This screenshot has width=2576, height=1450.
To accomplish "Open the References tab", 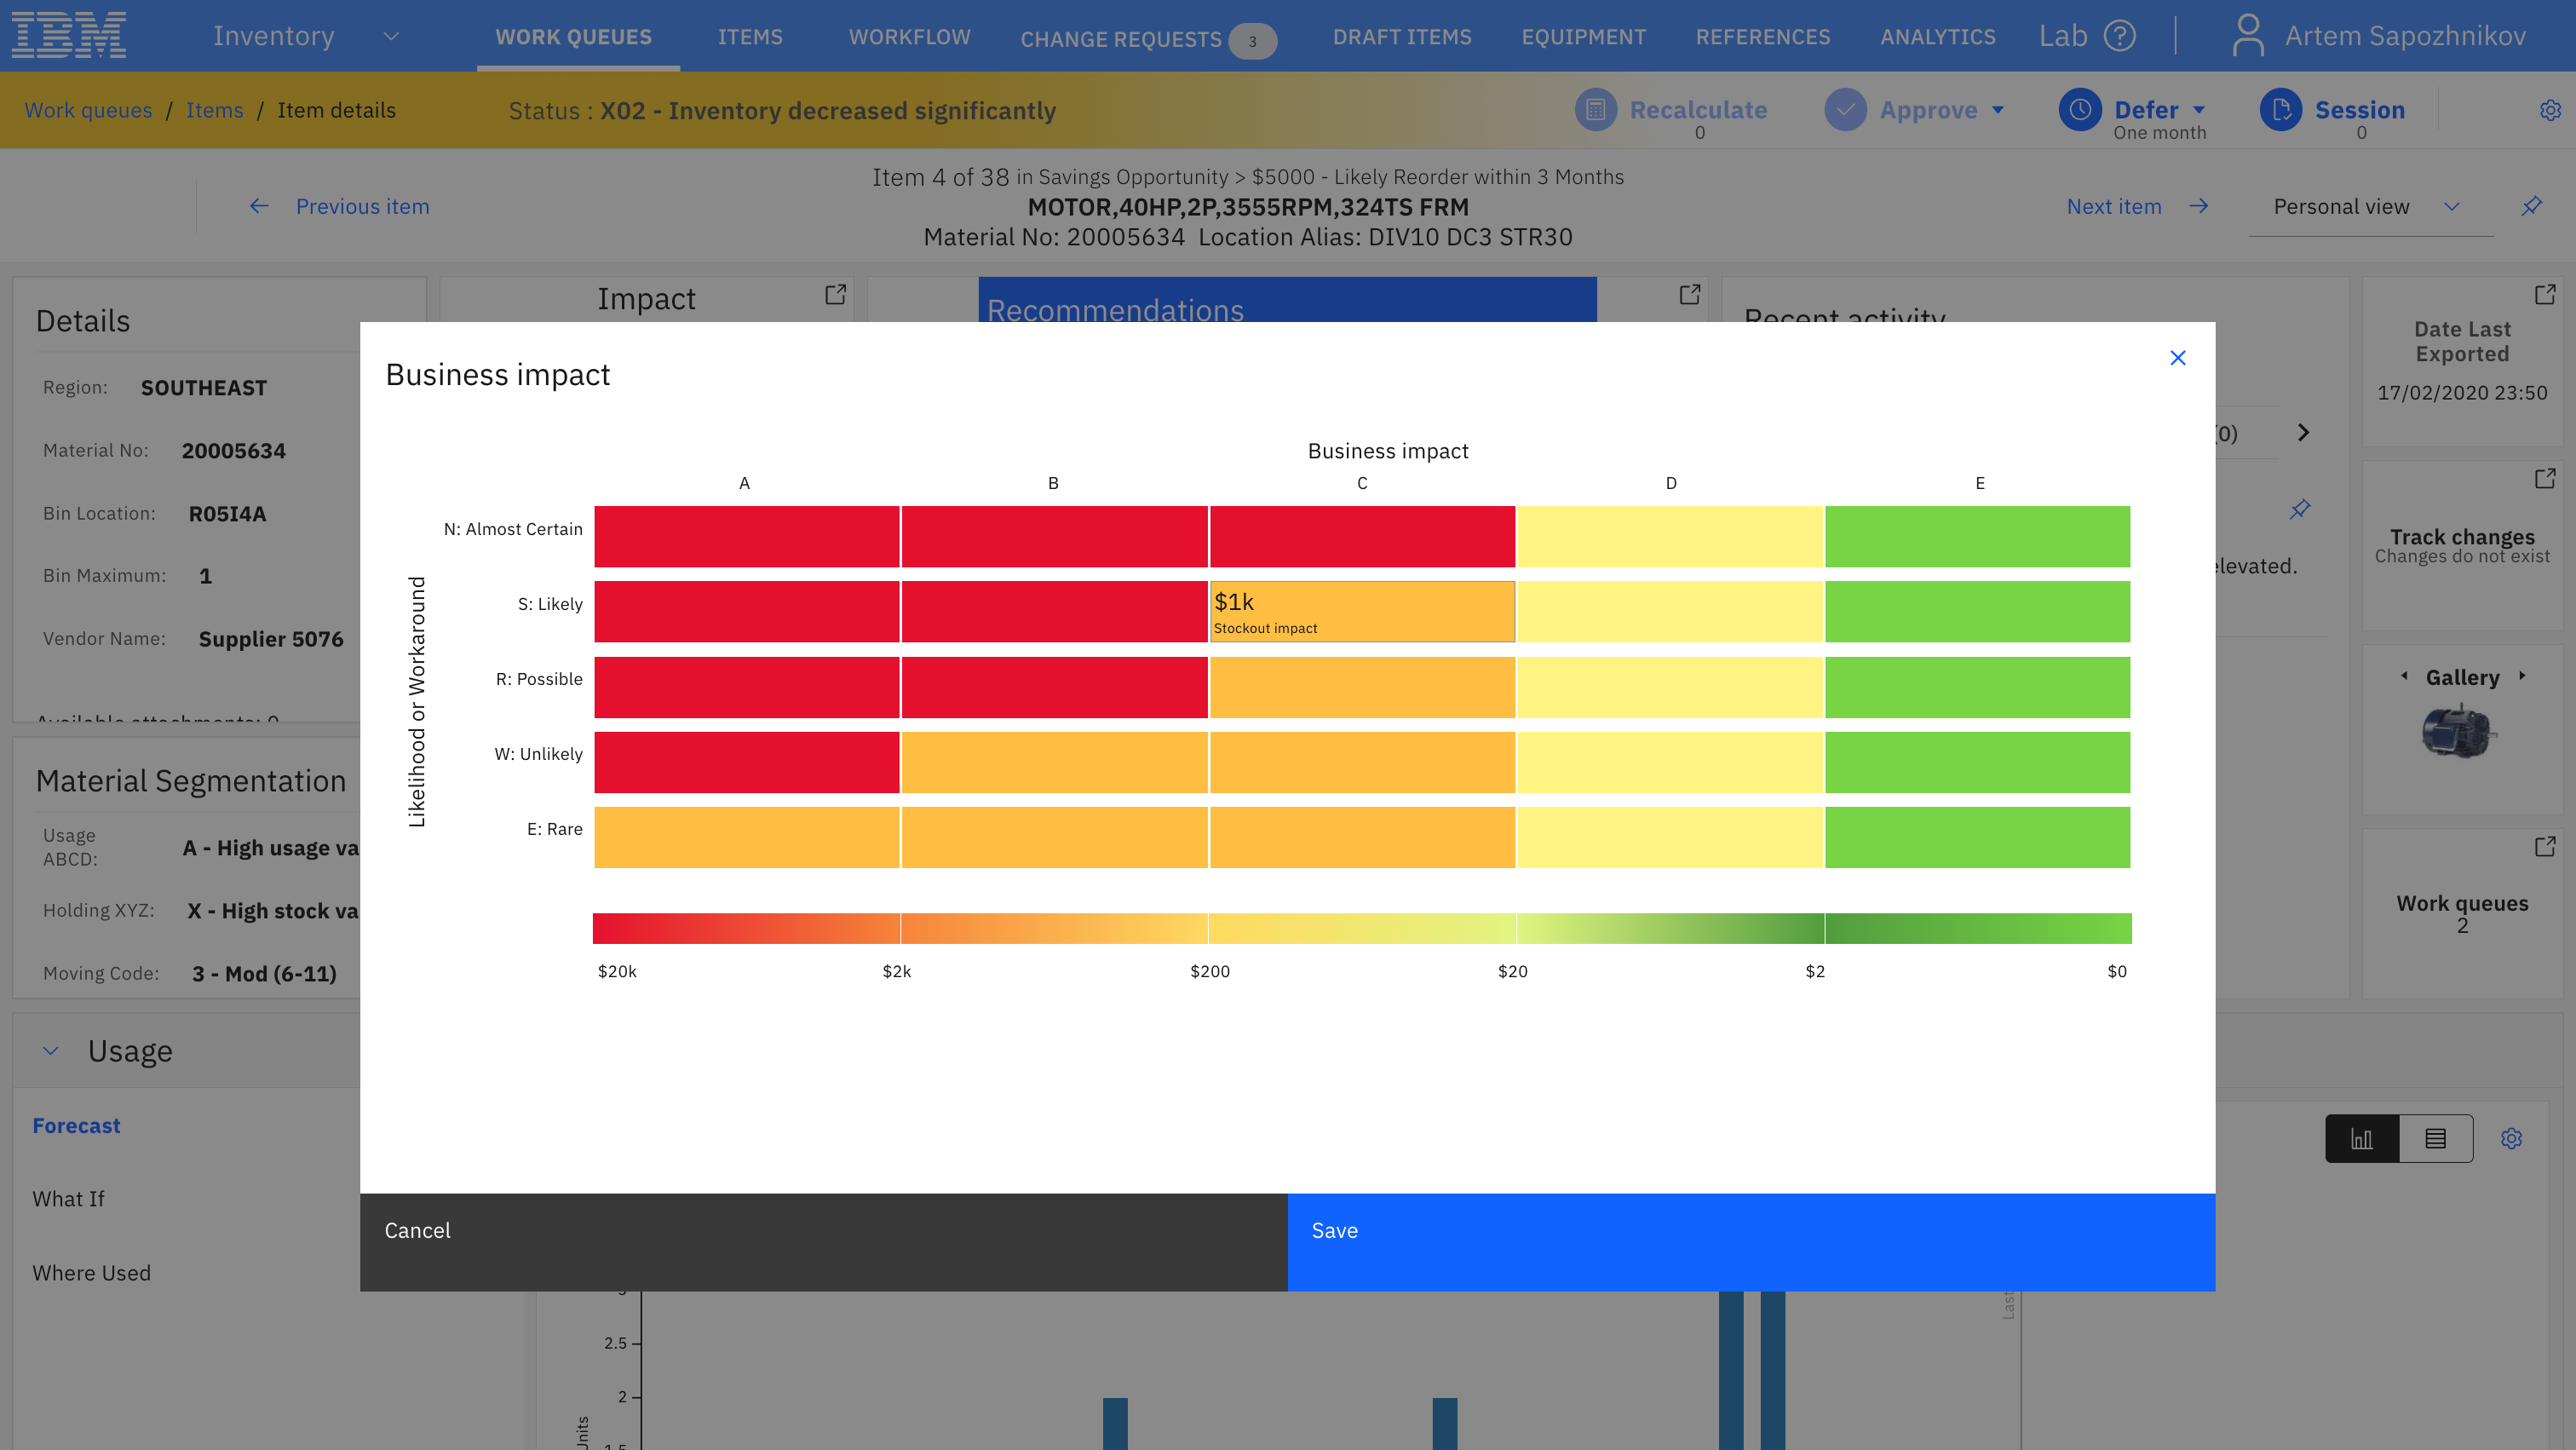I will (x=1762, y=37).
